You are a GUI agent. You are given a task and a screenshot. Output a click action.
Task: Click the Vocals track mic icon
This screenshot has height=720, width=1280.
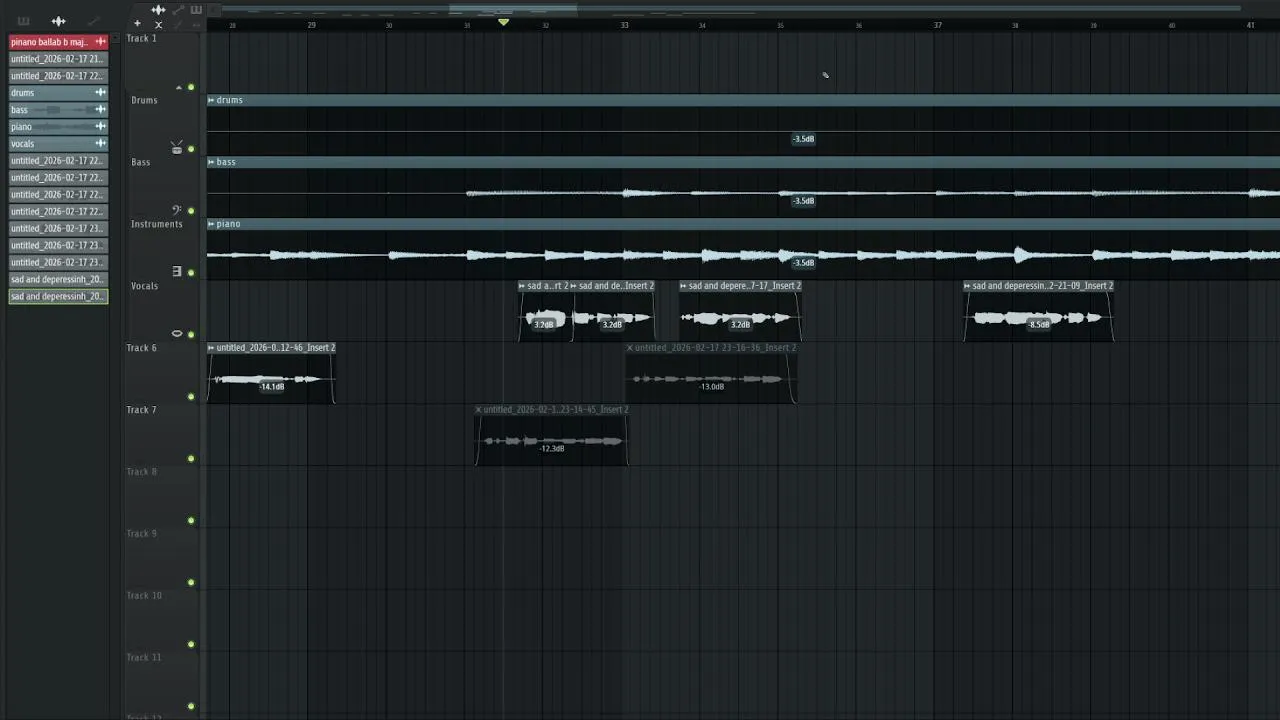point(177,333)
